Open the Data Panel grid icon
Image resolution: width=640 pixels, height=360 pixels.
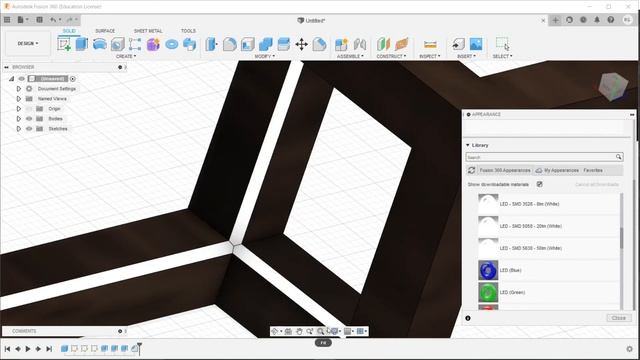(x=7, y=20)
